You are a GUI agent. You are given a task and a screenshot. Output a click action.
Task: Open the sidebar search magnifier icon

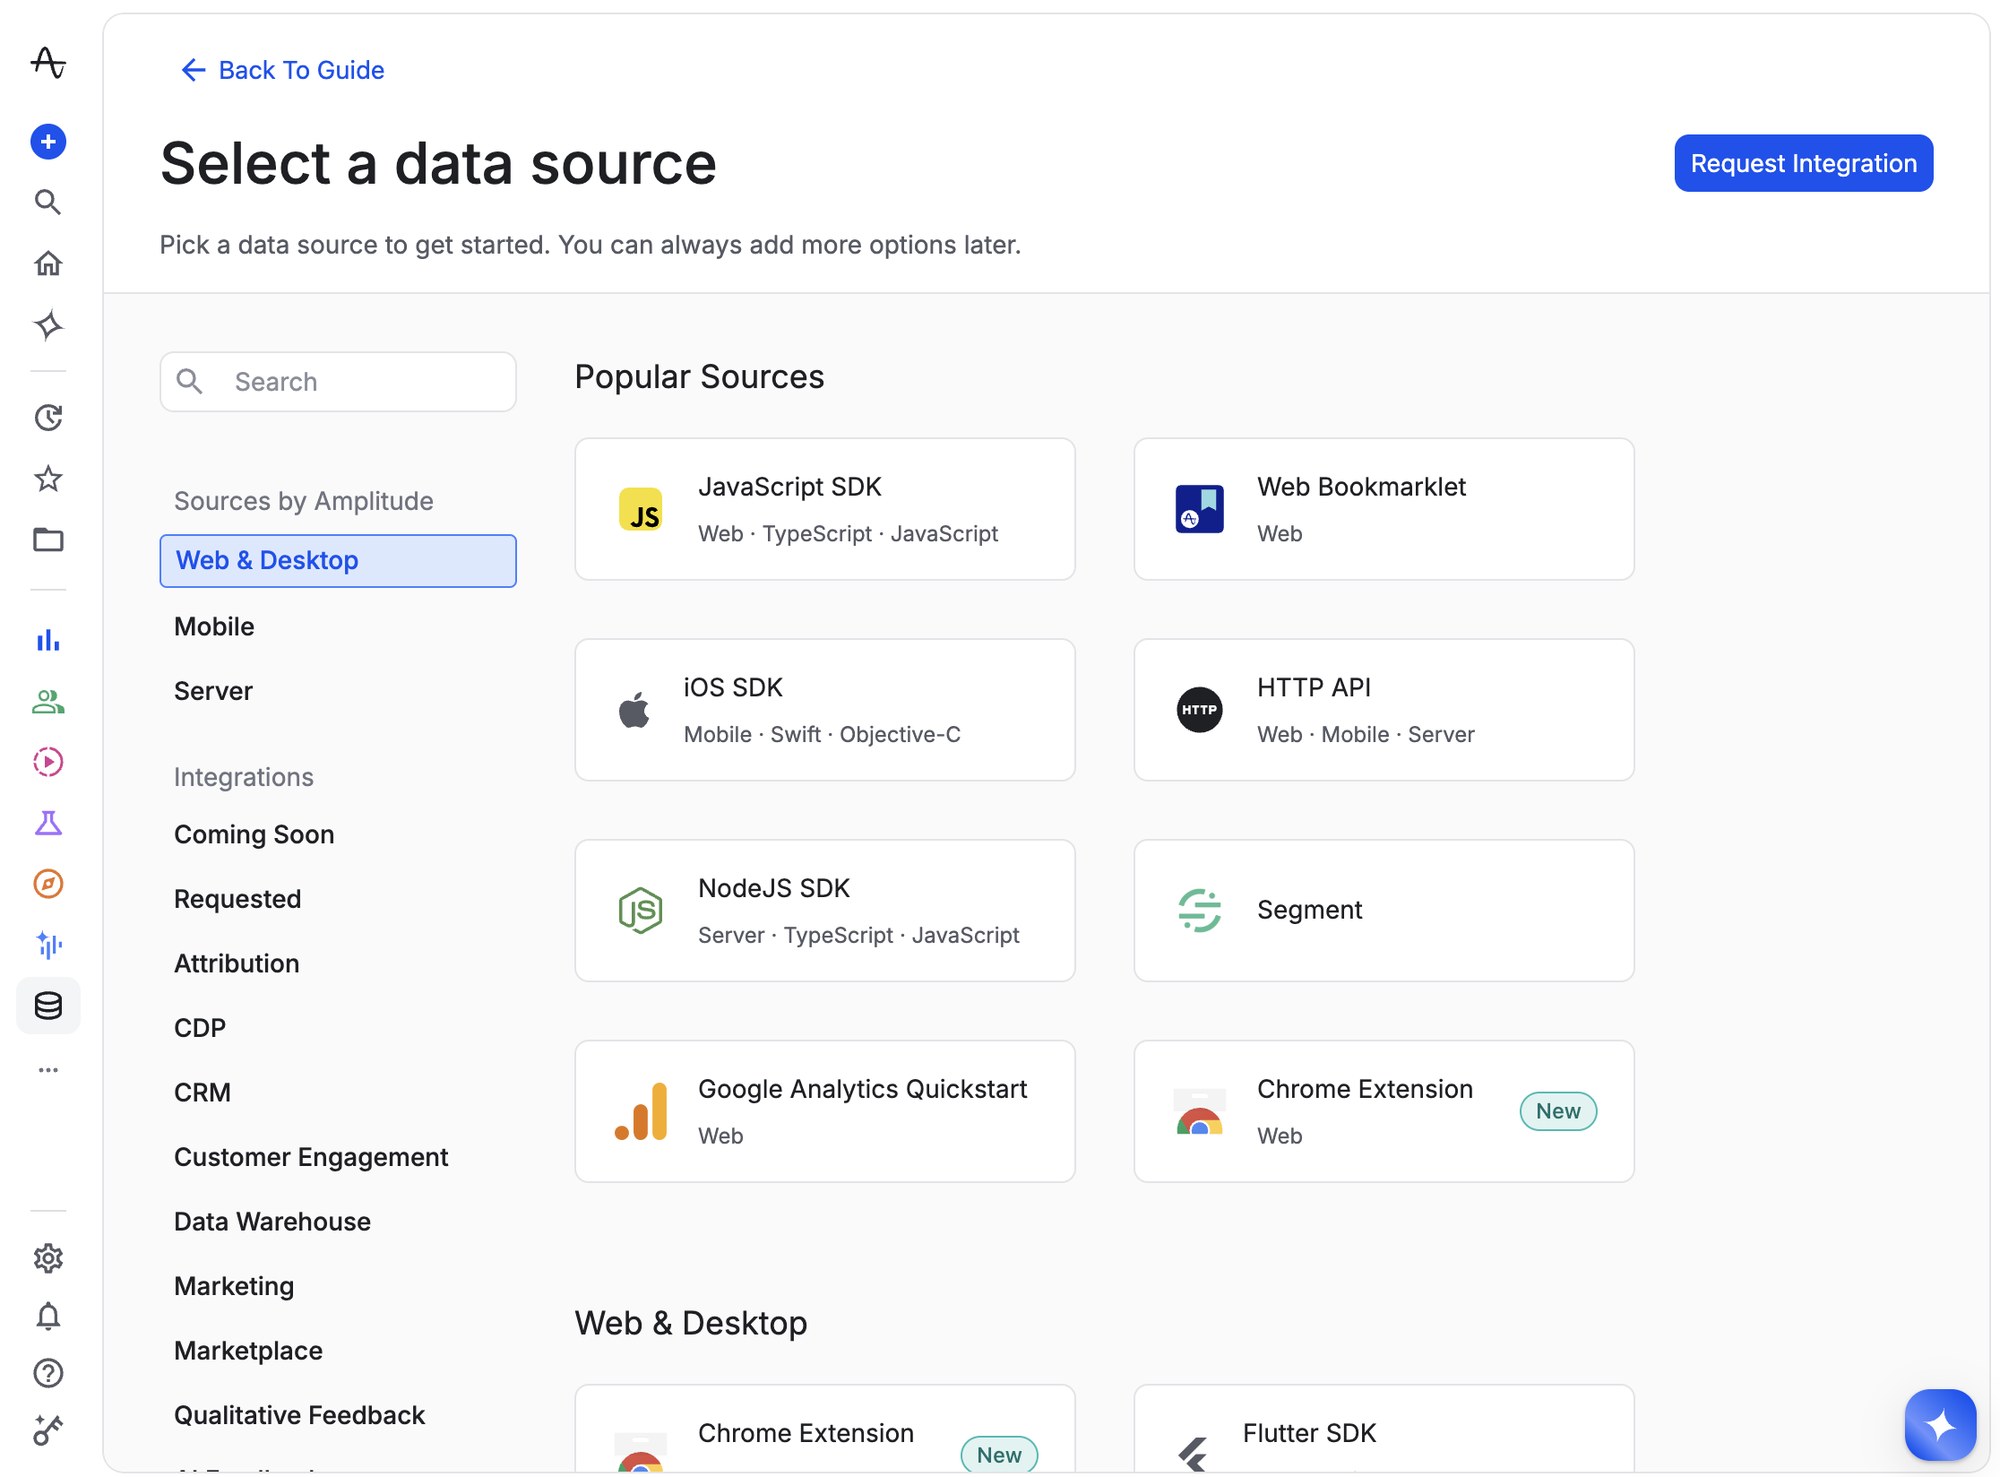click(x=48, y=202)
